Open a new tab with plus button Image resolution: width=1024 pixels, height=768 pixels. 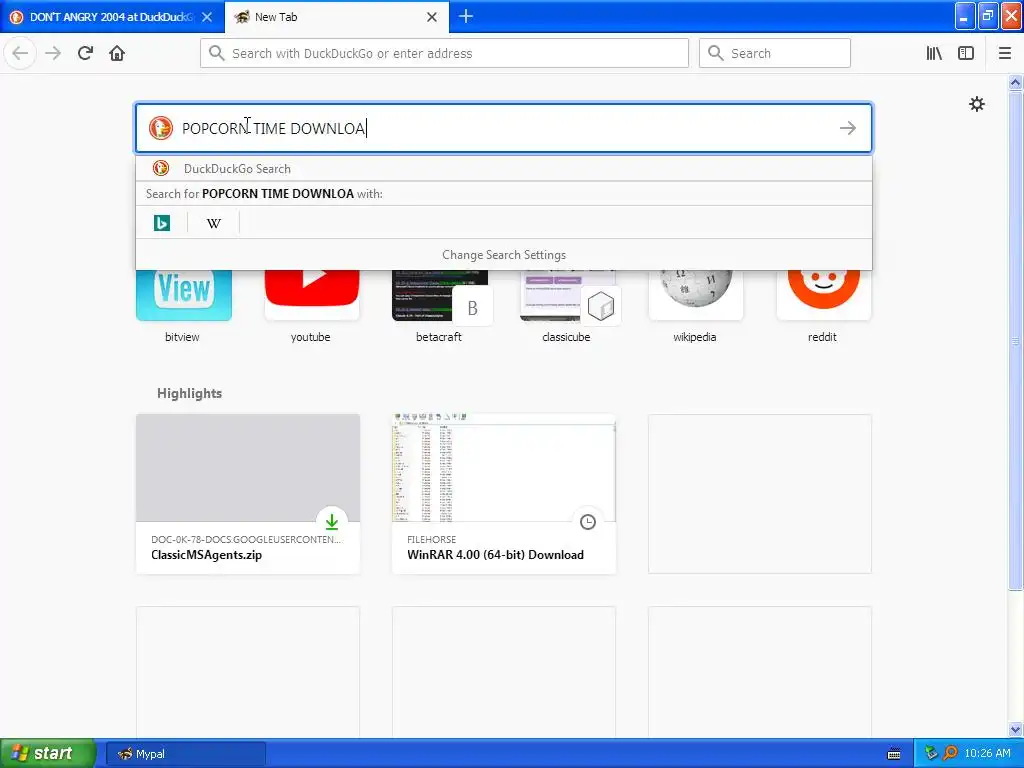click(466, 16)
